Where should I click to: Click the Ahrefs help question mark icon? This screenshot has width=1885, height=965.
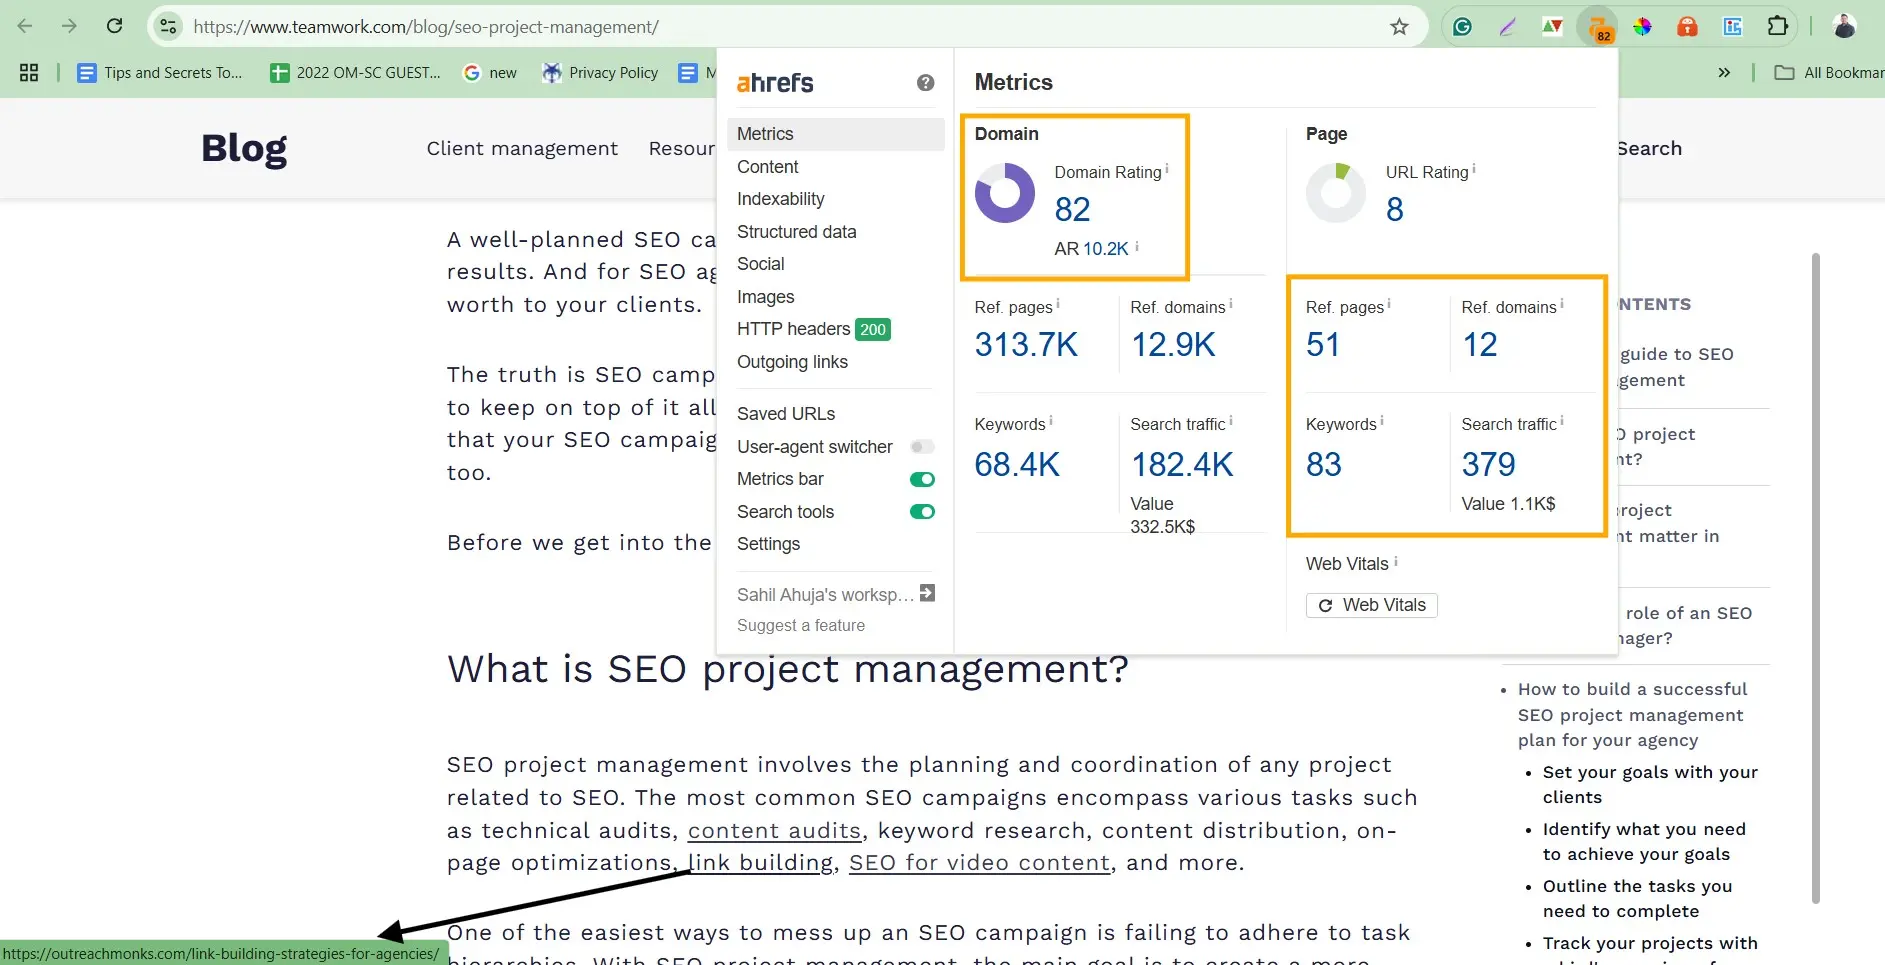(x=925, y=83)
